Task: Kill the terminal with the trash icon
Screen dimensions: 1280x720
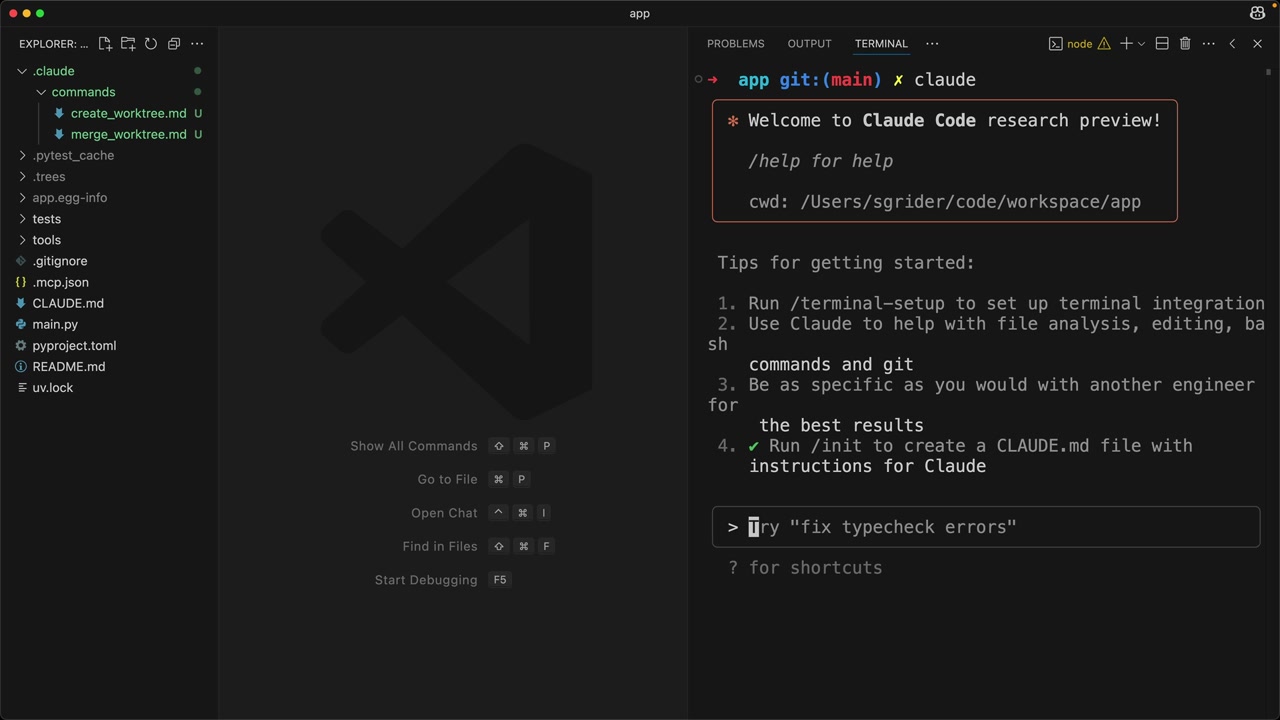Action: tap(1185, 44)
